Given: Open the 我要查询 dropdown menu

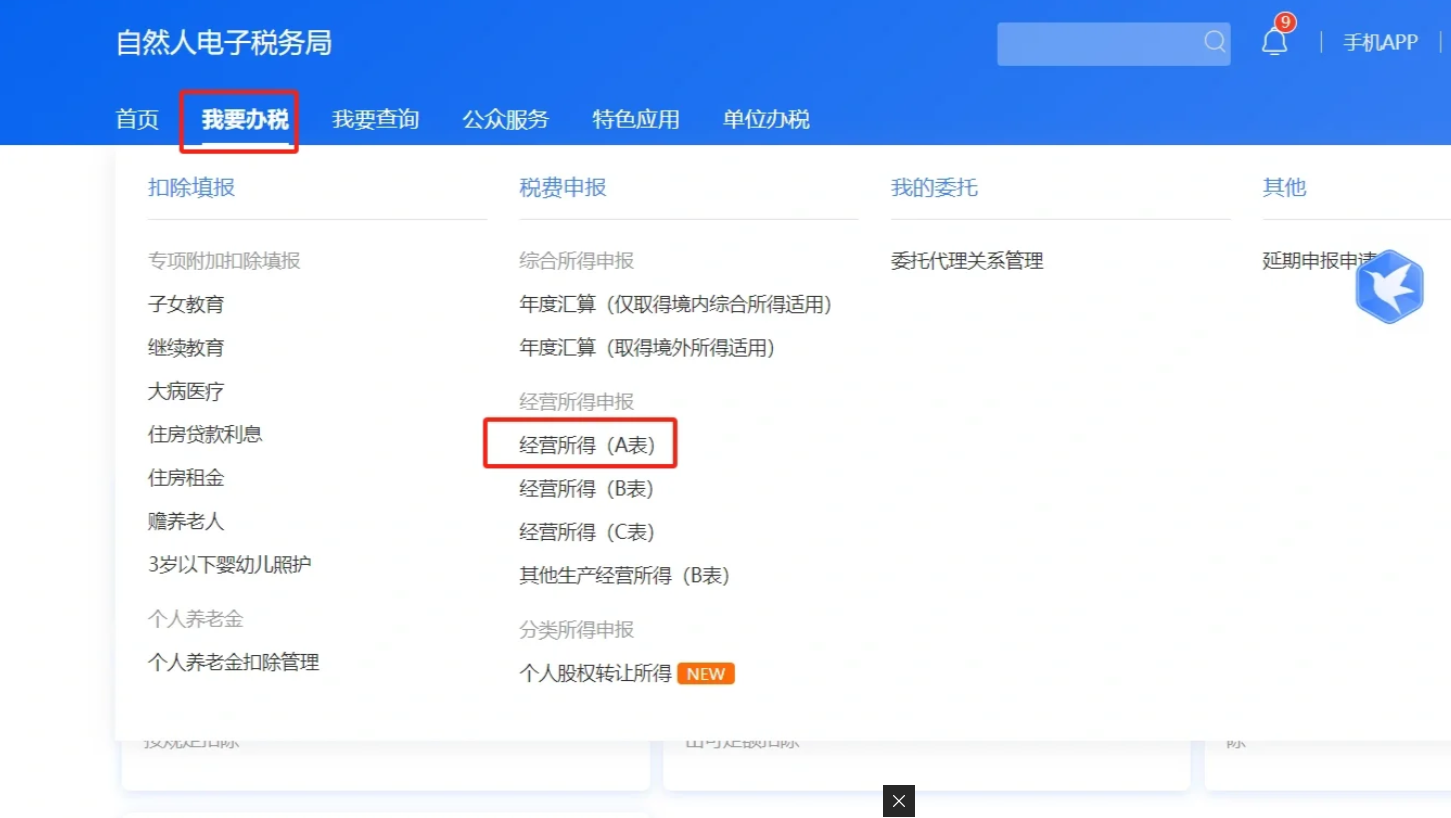Looking at the screenshot, I should pos(374,119).
